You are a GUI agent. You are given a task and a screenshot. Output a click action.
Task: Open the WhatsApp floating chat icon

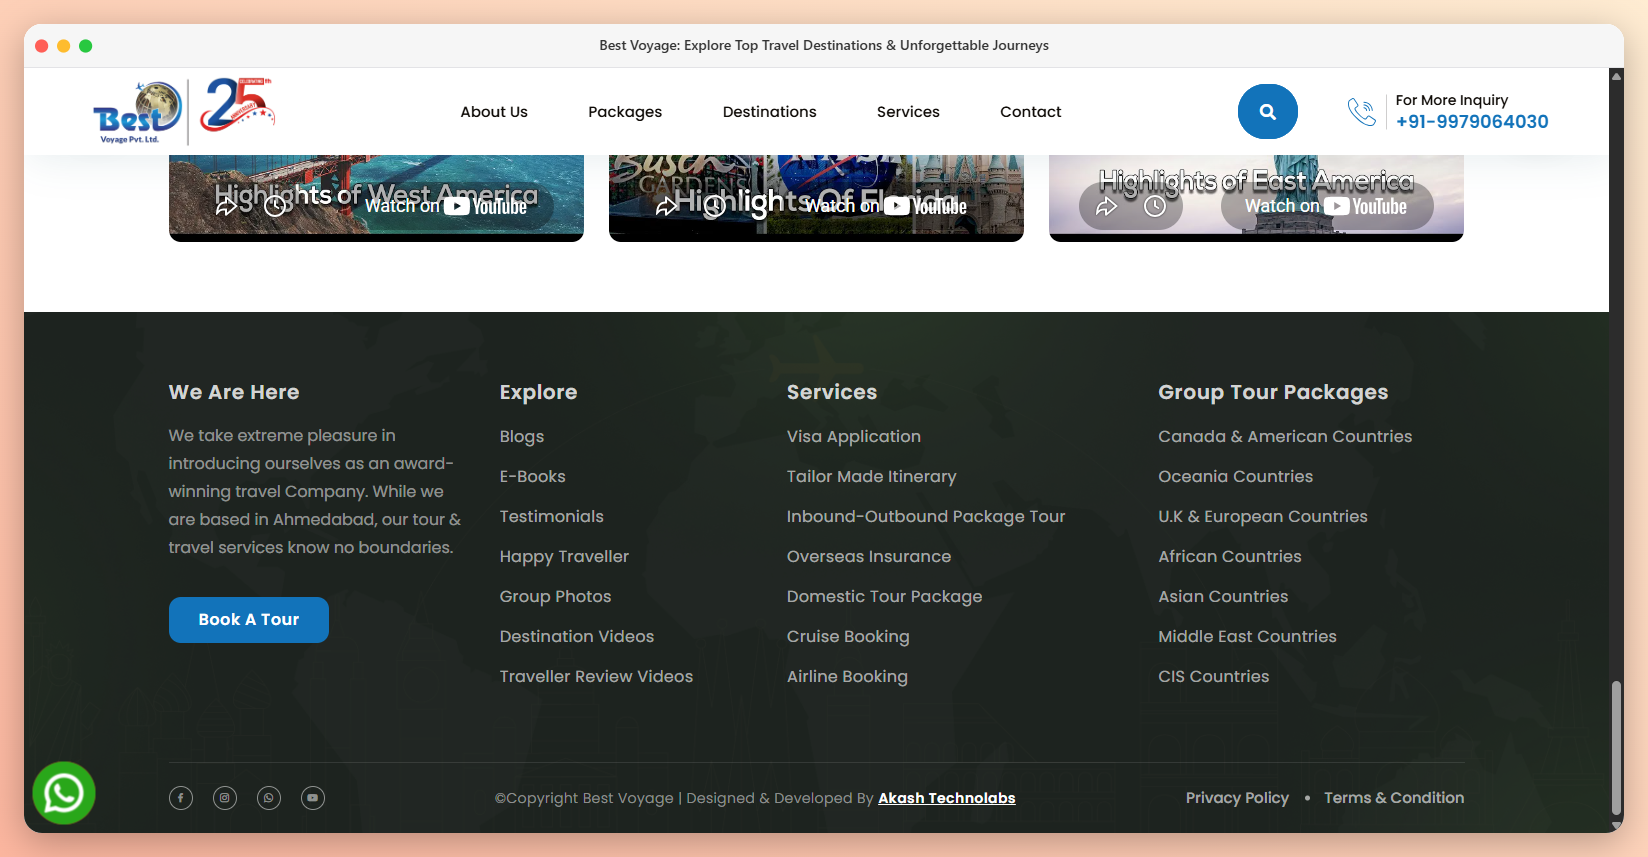pos(64,793)
